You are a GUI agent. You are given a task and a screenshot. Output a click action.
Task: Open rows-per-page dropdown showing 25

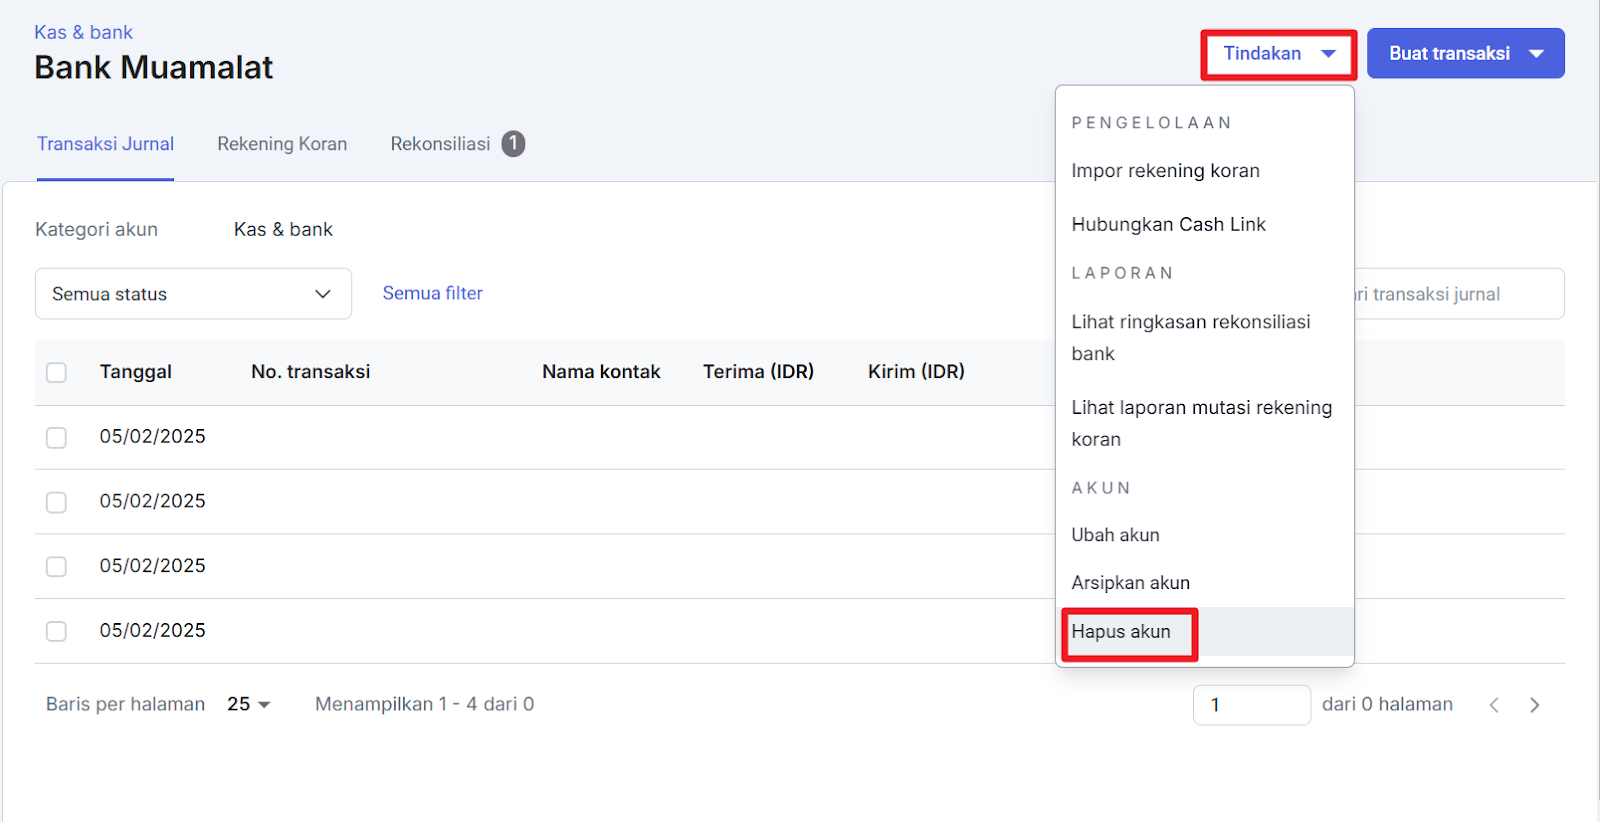(x=249, y=704)
